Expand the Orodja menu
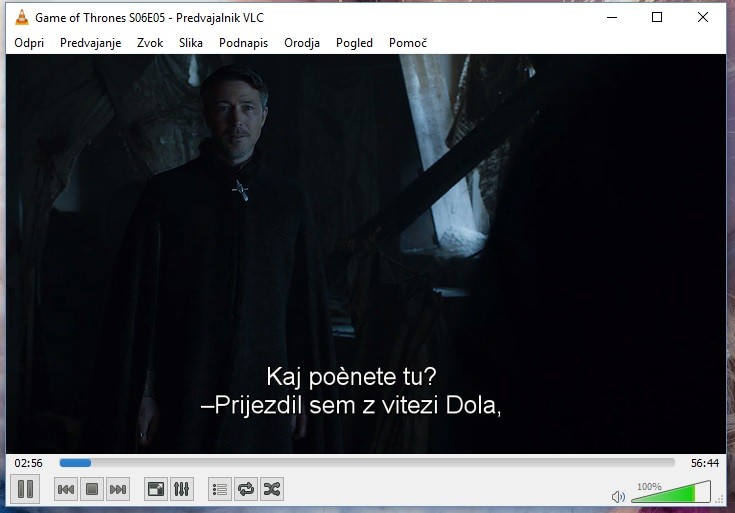The width and height of the screenshot is (735, 513). 302,43
